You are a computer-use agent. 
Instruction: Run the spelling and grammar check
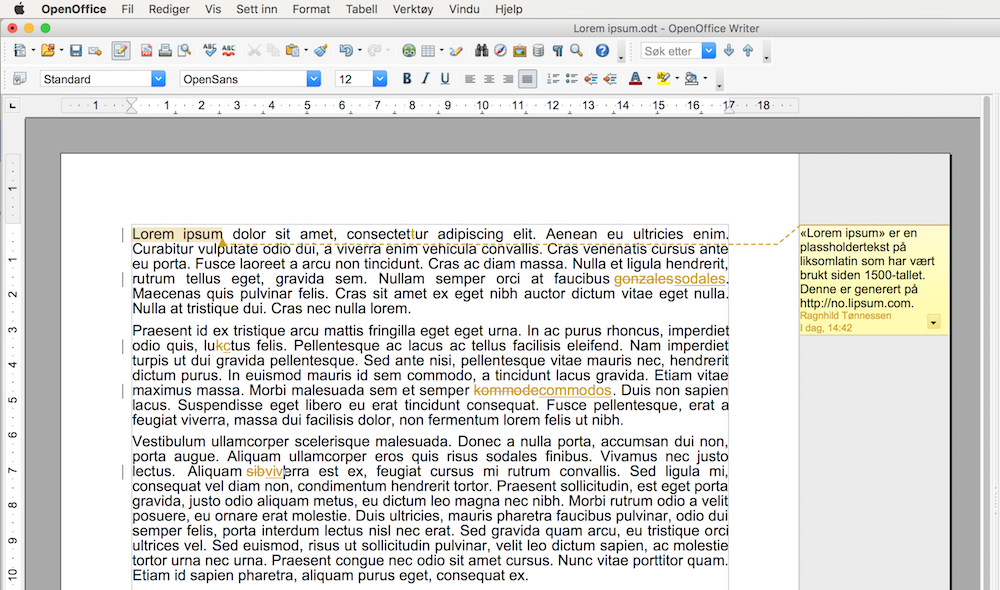[209, 50]
